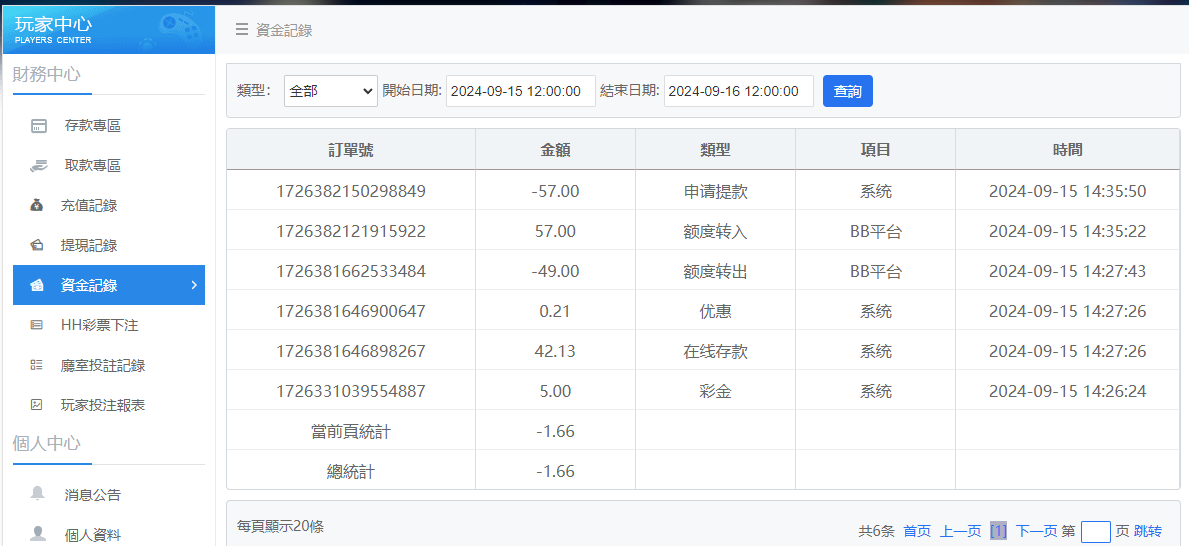The image size is (1189, 546).
Task: Select 資金記錄 in the sidebar
Action: click(x=89, y=285)
